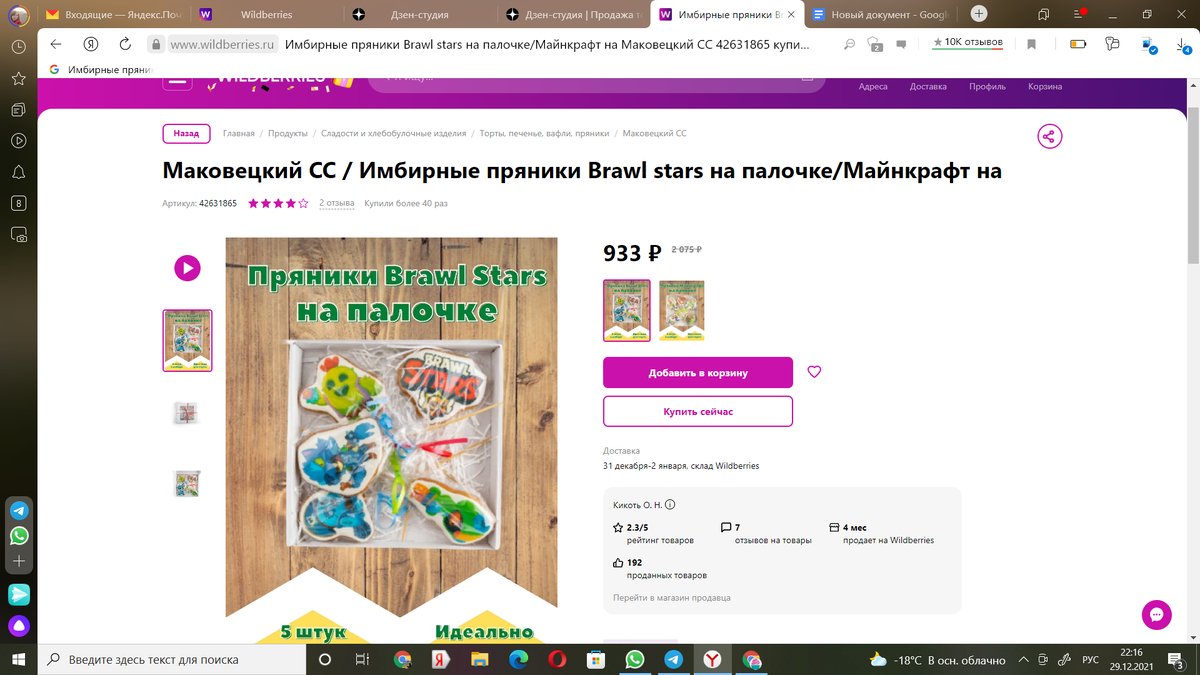Click the share icon on product page
This screenshot has width=1200, height=675.
[1049, 137]
